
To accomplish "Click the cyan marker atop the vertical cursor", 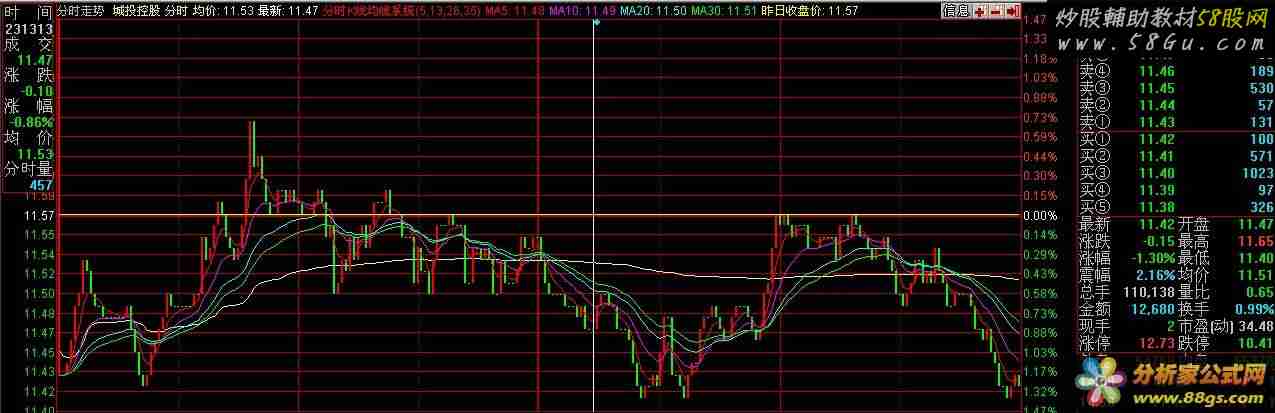I will 595,22.
